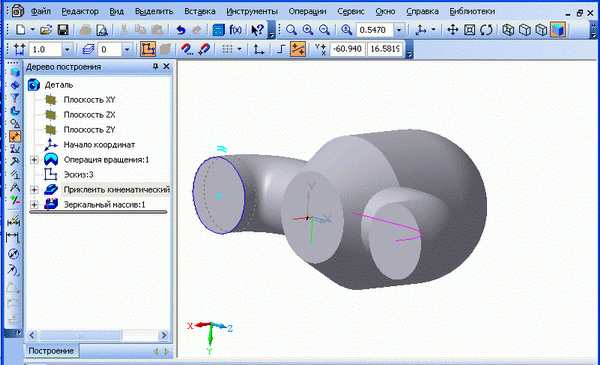
Task: Switch to the Построение tab
Action: (x=51, y=351)
